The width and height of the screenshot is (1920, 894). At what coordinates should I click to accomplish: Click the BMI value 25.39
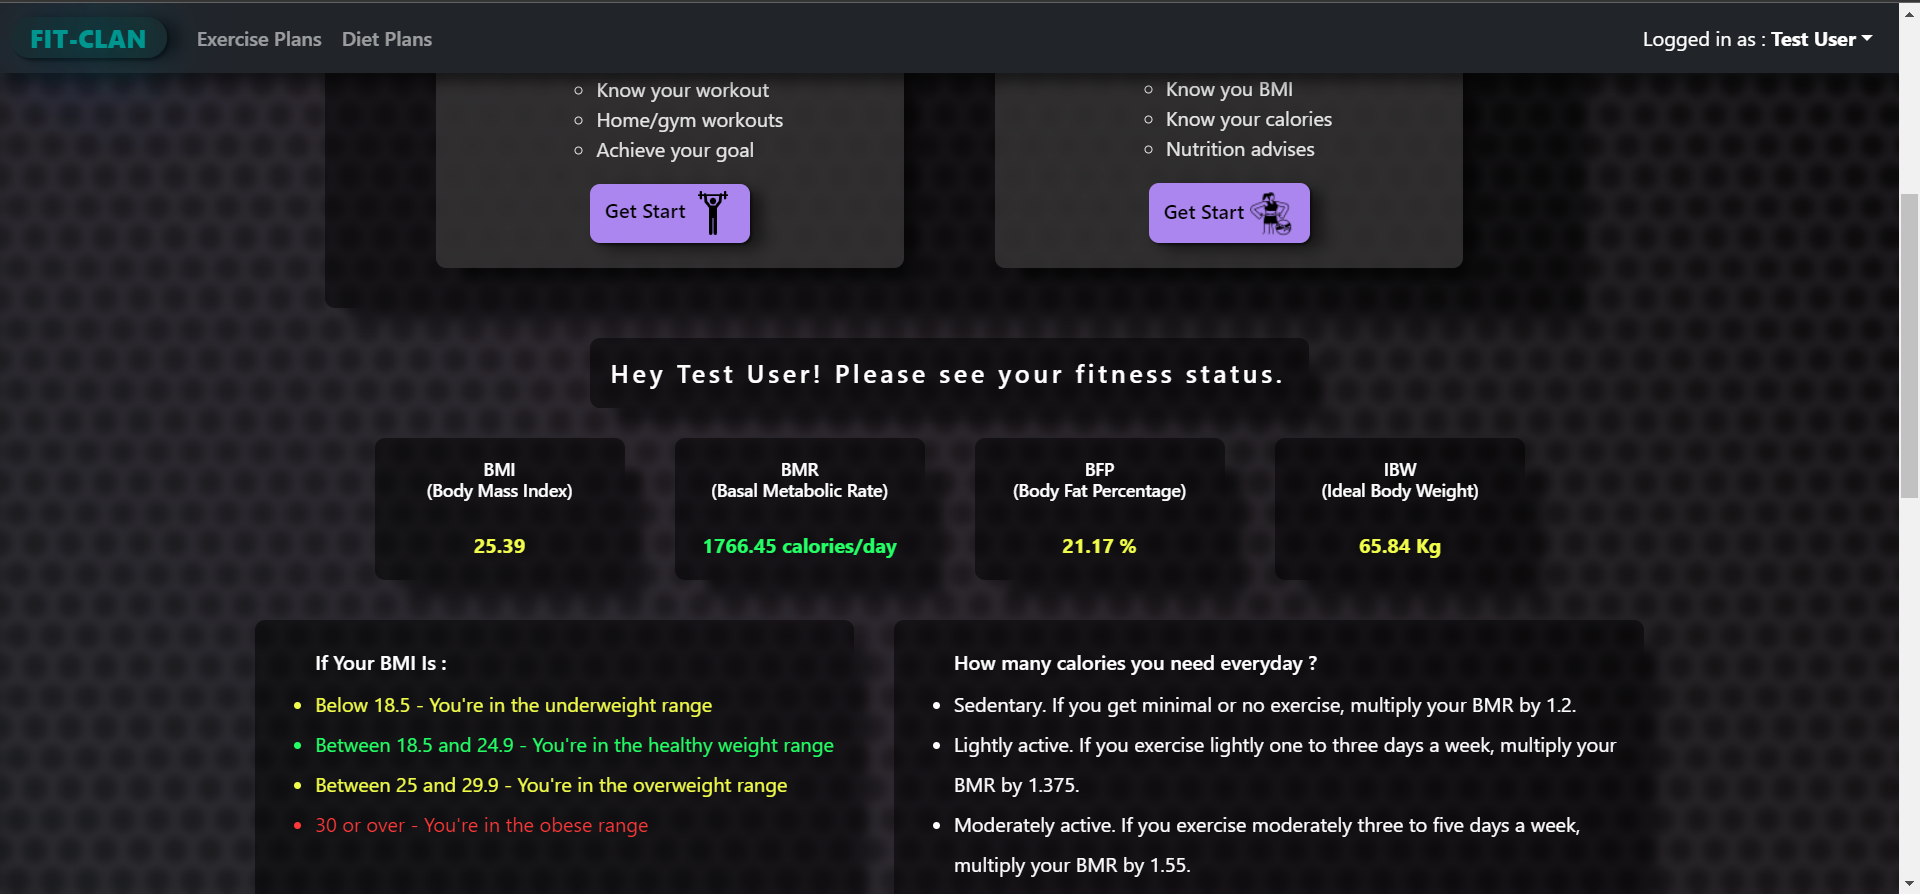pos(499,546)
